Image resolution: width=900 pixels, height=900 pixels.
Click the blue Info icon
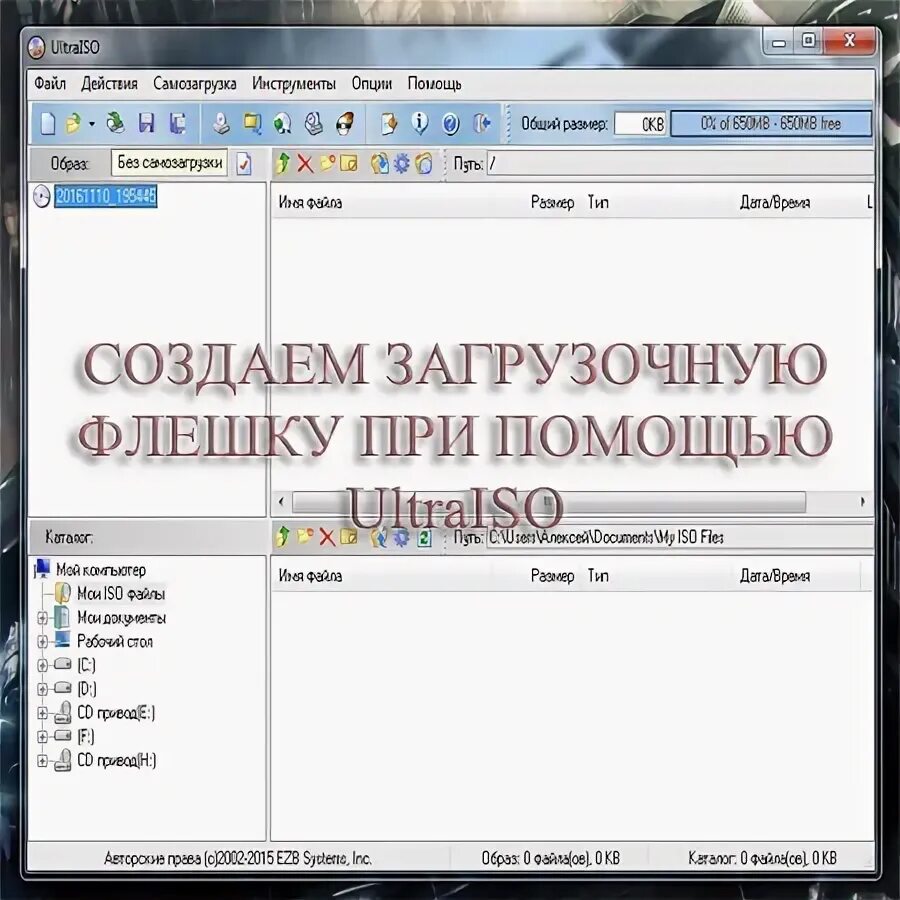click(x=420, y=123)
